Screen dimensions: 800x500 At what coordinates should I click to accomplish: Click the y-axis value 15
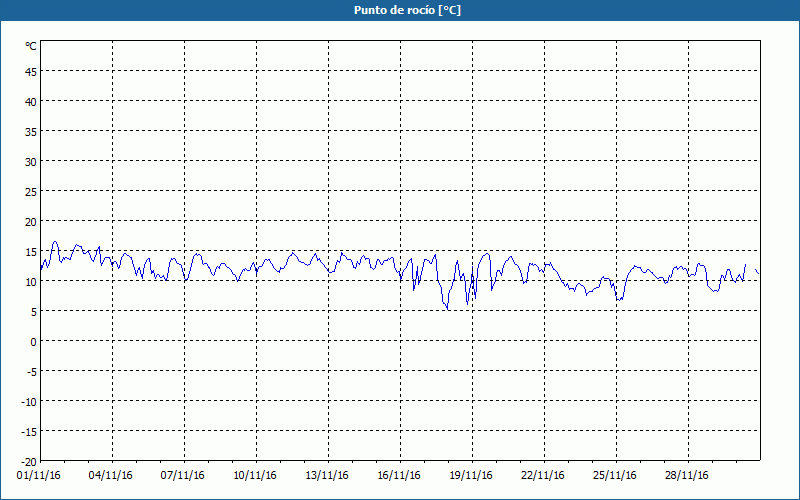tap(31, 252)
